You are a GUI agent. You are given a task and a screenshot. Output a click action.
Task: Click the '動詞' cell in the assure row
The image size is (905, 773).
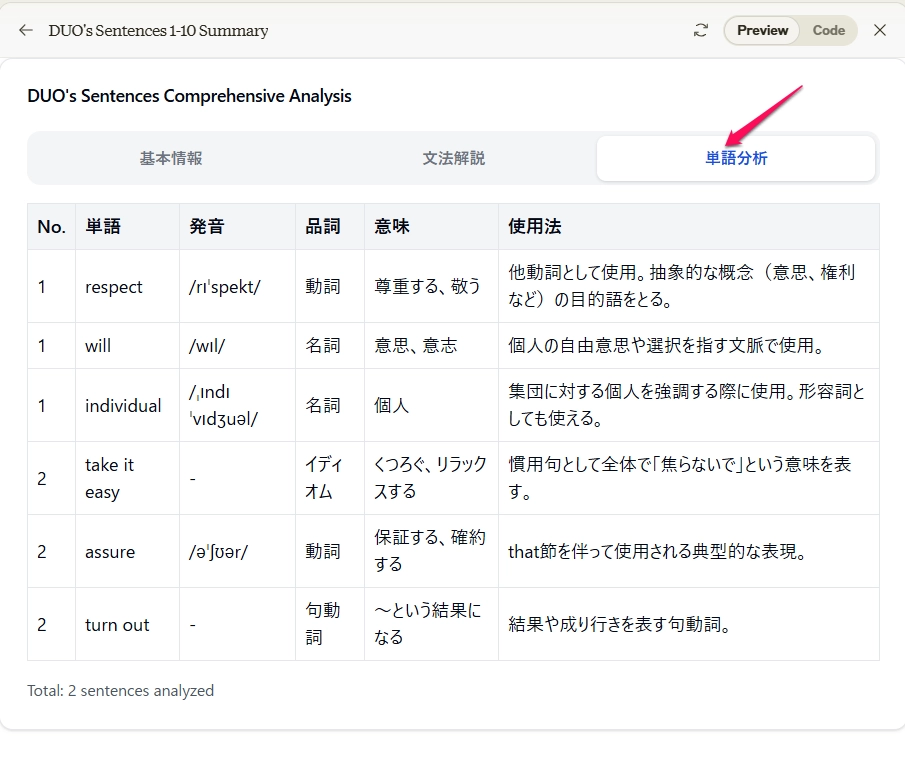click(323, 552)
